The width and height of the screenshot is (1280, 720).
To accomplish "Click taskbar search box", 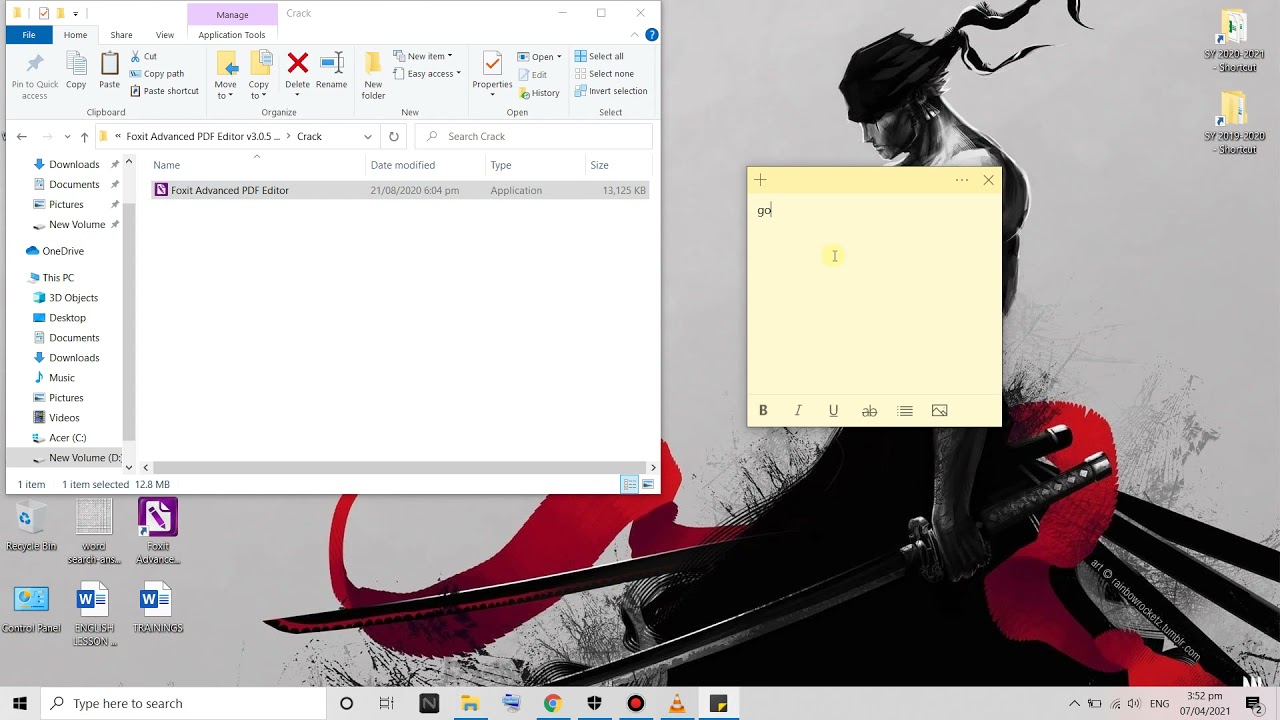I will [184, 703].
